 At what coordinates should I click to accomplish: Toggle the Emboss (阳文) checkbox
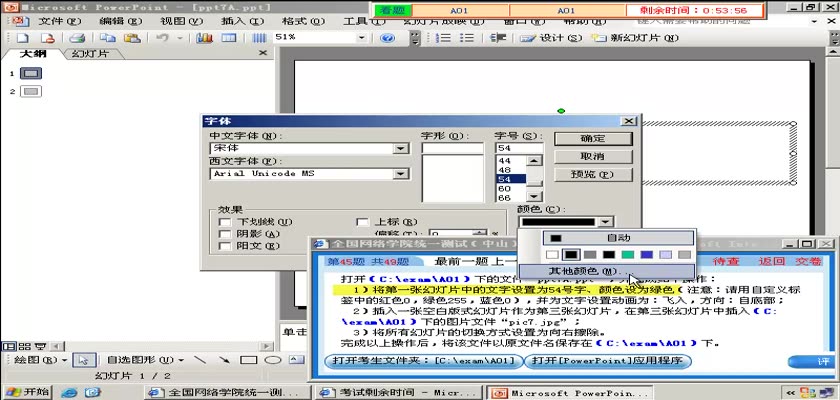click(226, 246)
